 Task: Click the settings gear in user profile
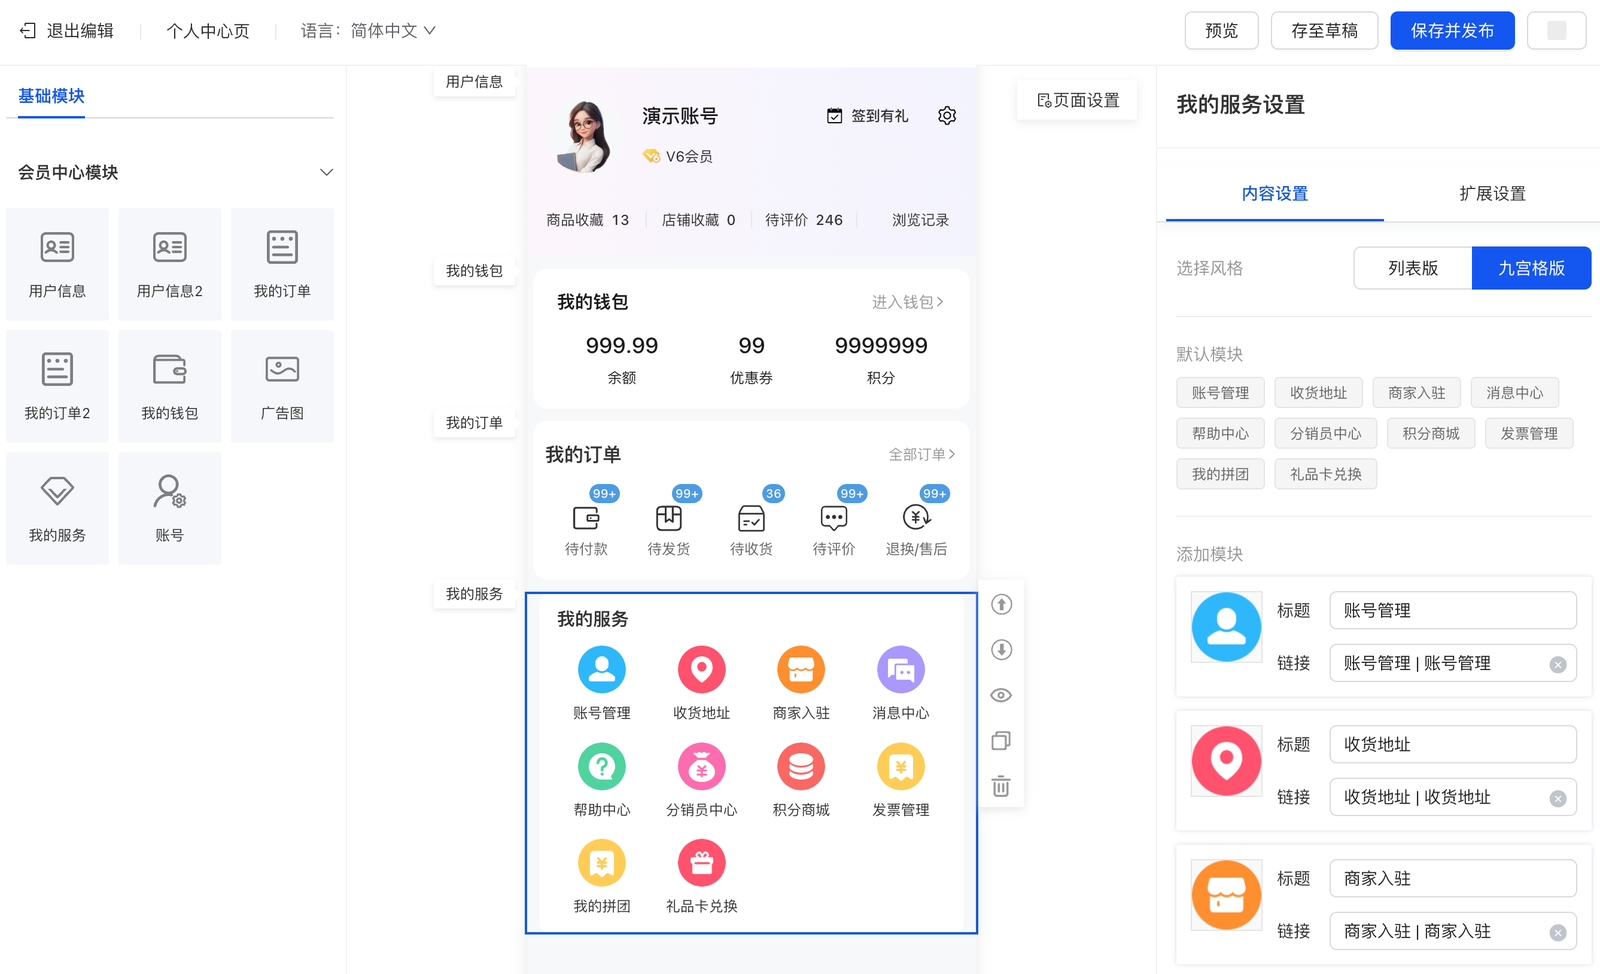(x=947, y=116)
